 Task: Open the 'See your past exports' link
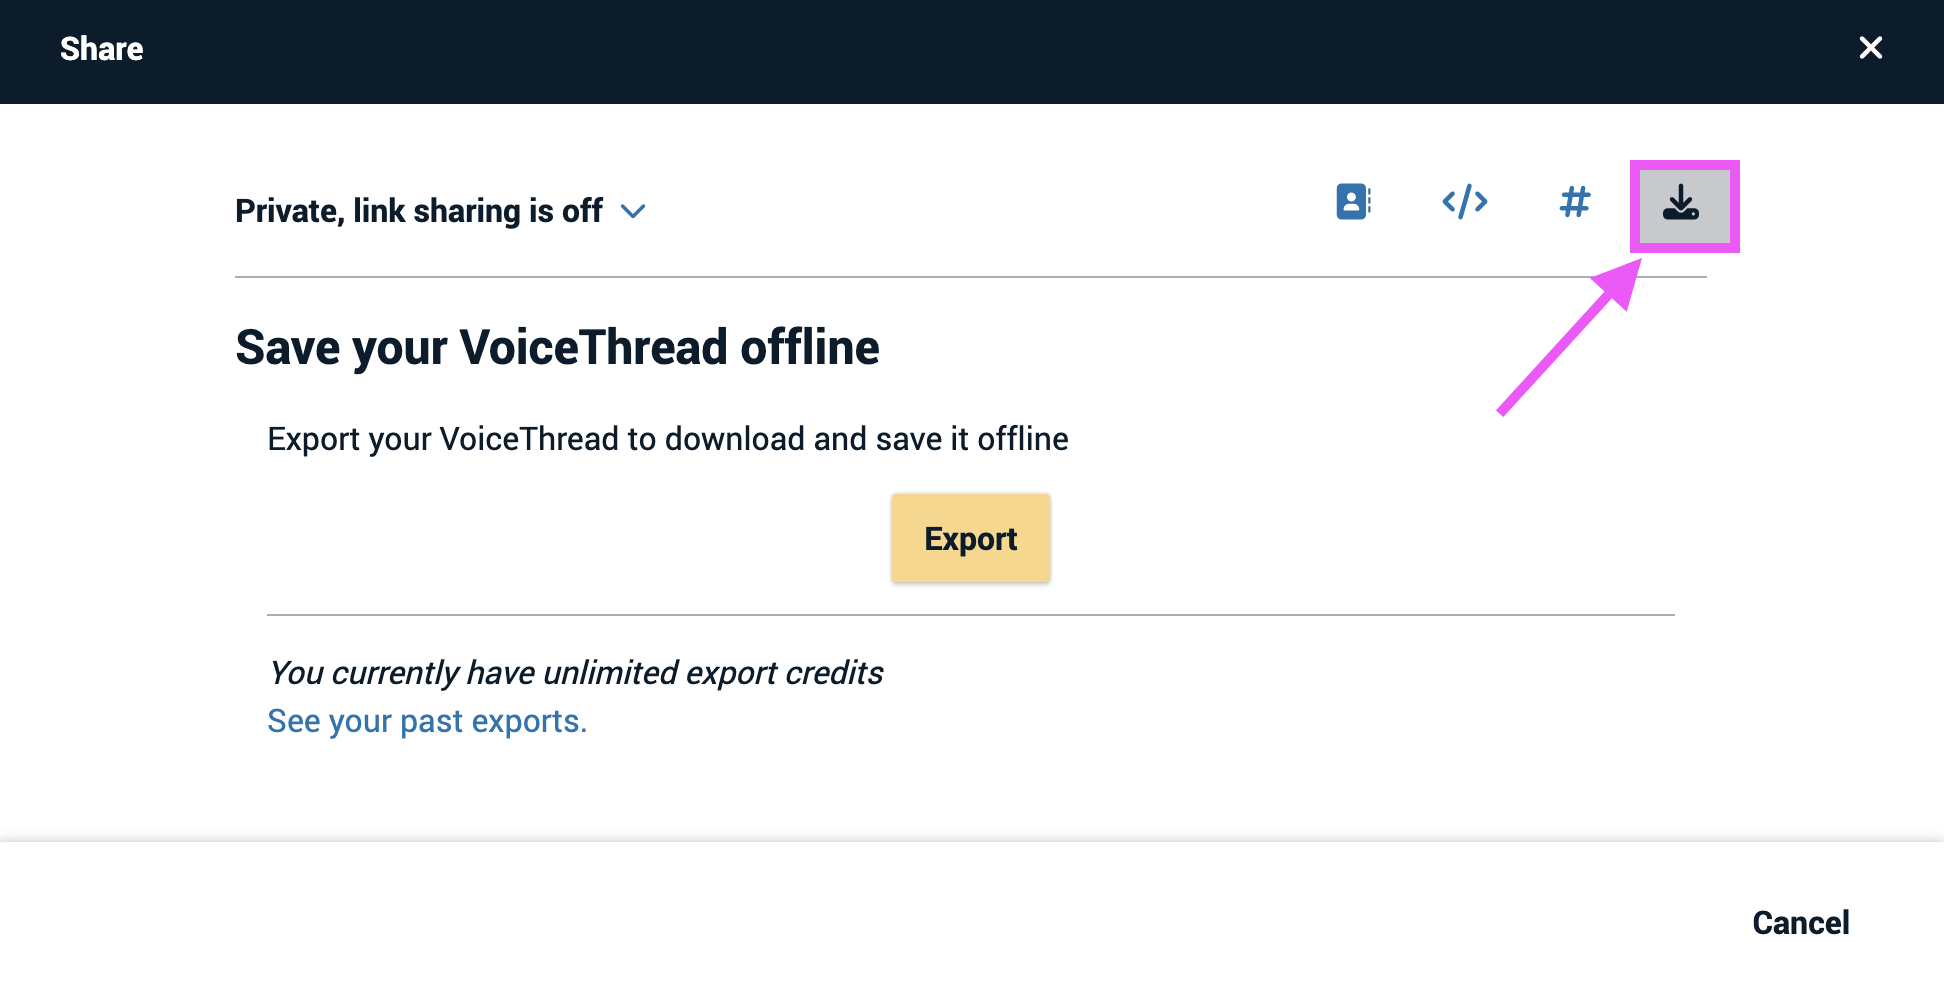coord(427,721)
